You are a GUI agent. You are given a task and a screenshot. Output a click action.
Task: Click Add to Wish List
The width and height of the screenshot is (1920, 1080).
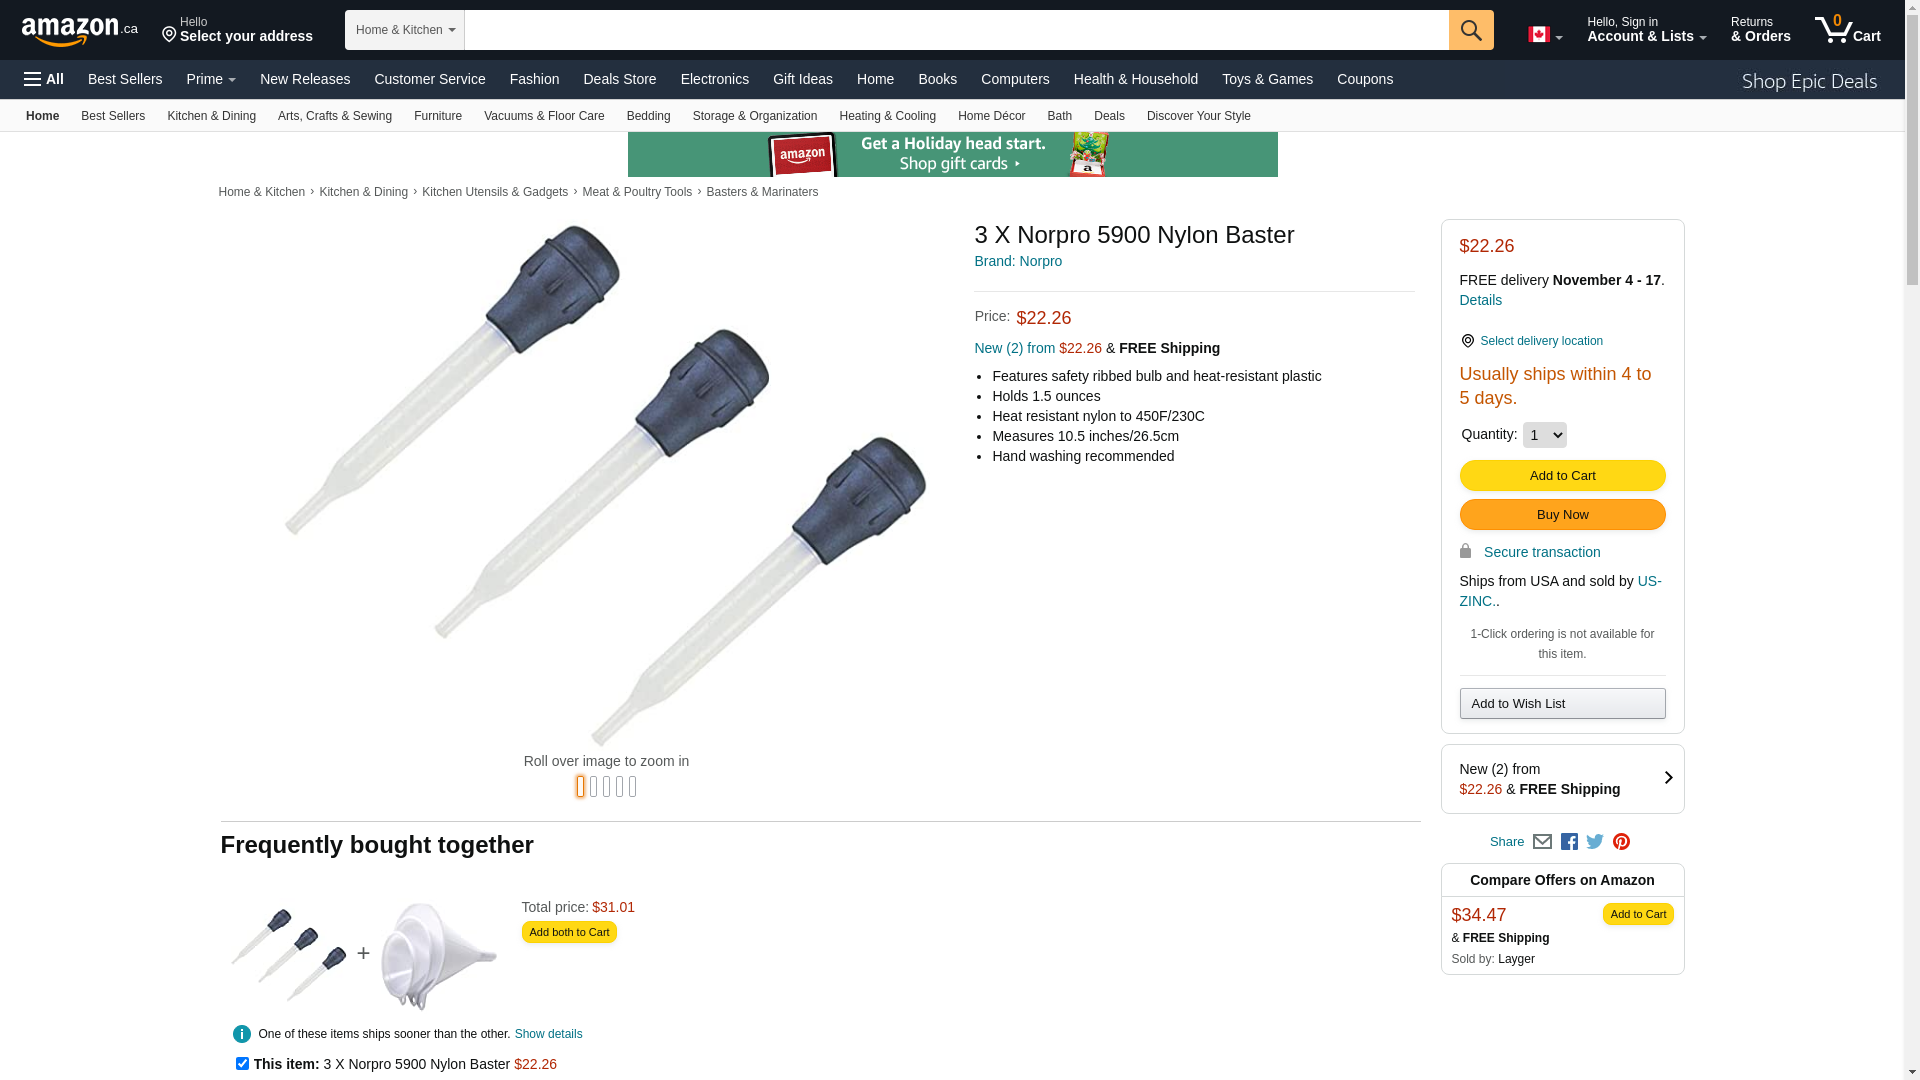1562,704
